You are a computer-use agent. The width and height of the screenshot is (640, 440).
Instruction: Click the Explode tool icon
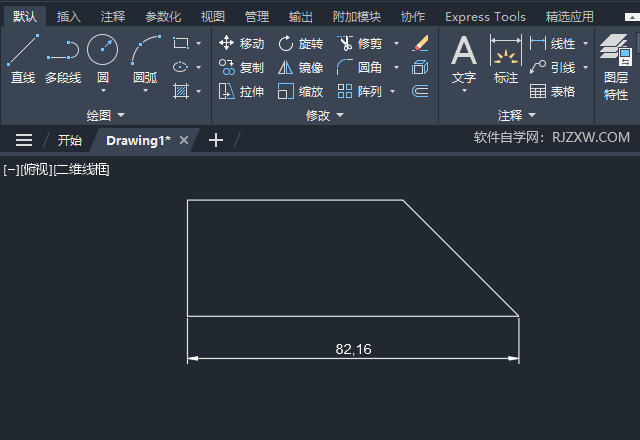coord(420,67)
